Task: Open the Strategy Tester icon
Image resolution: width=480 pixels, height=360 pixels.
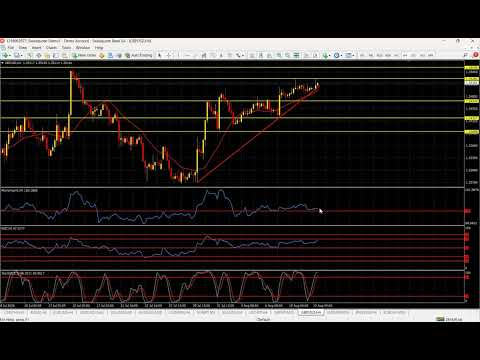Action: 64,55
